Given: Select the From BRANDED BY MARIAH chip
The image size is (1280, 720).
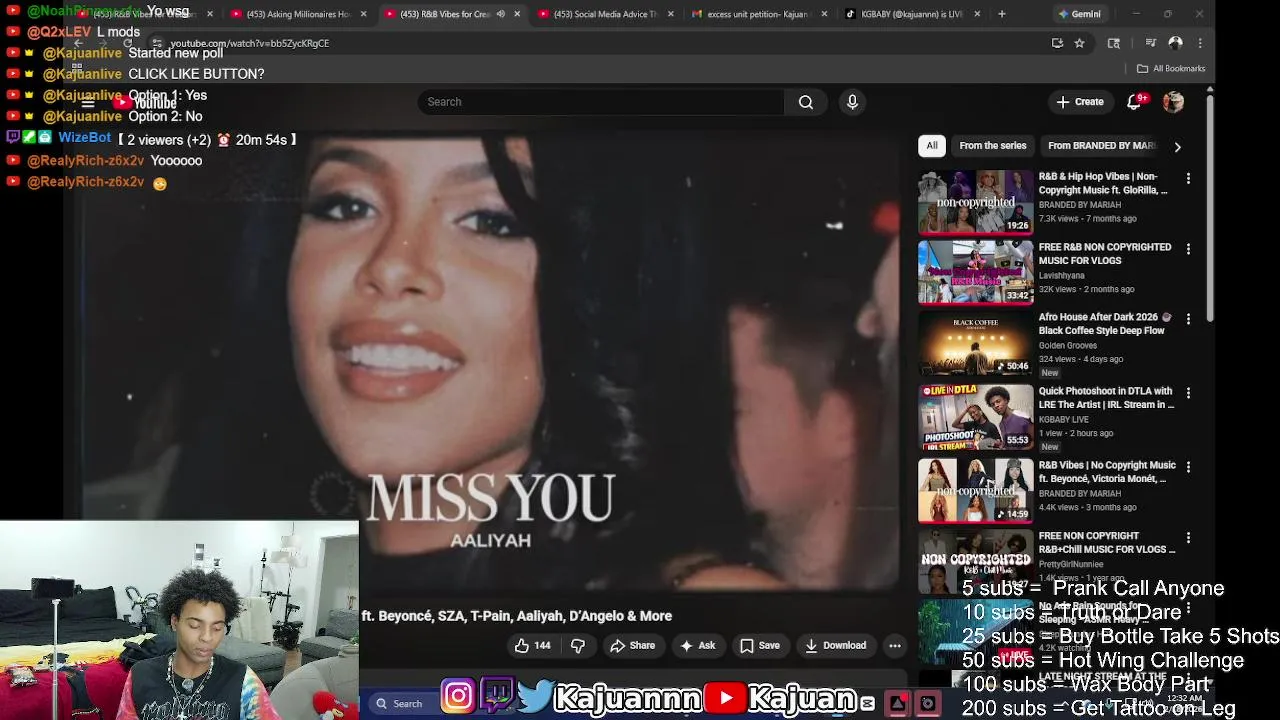Looking at the screenshot, I should pos(1101,146).
